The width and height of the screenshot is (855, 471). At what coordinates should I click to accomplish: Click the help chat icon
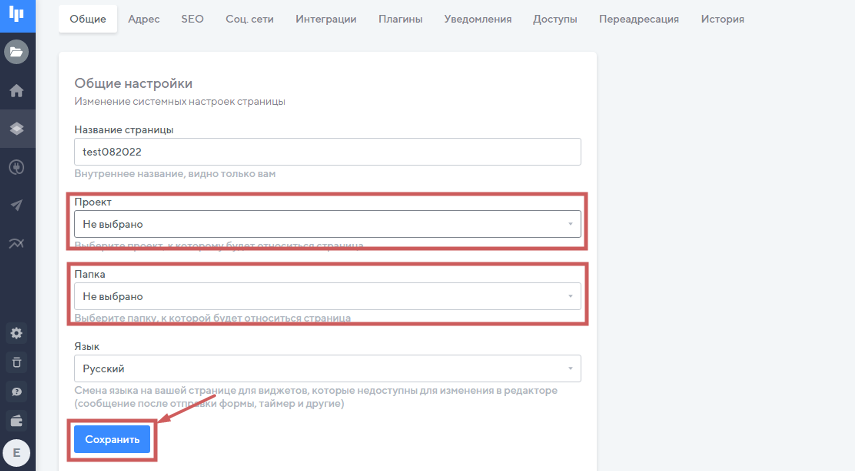click(x=16, y=390)
